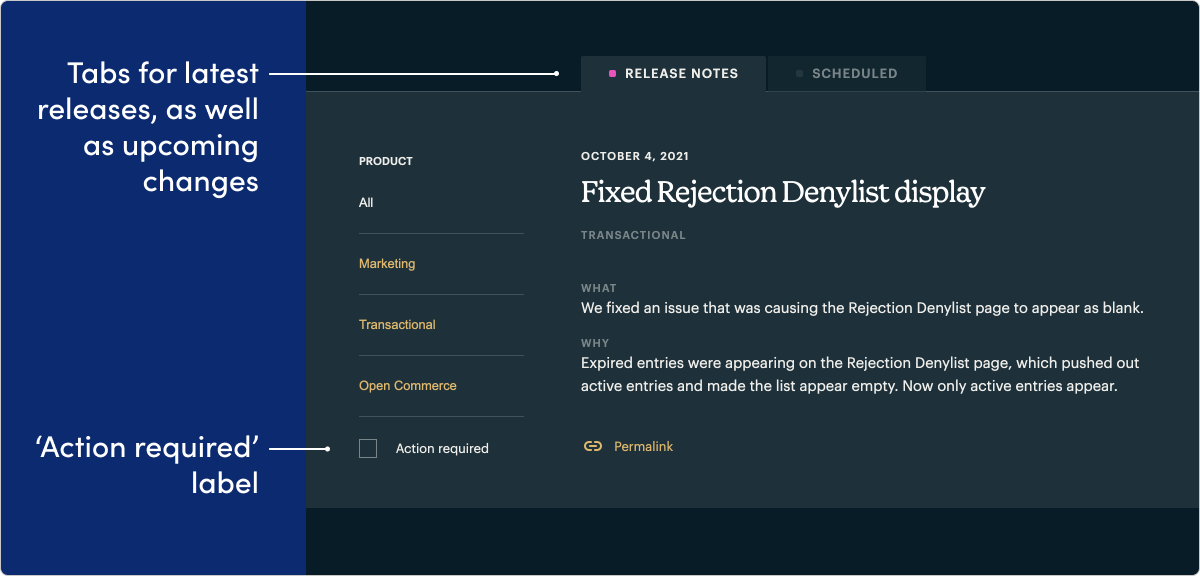Filter releases by Transactional
Image resolution: width=1200 pixels, height=576 pixels.
coord(397,324)
